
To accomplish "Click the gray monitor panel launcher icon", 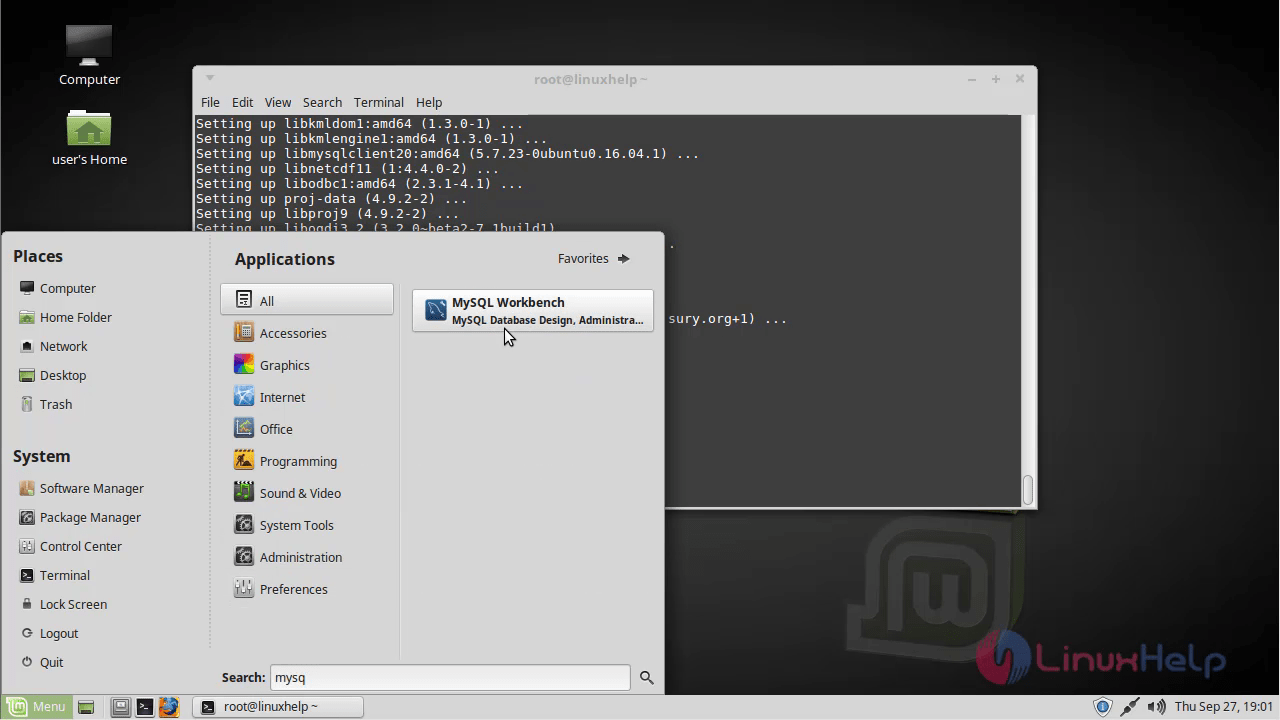I will pos(120,707).
